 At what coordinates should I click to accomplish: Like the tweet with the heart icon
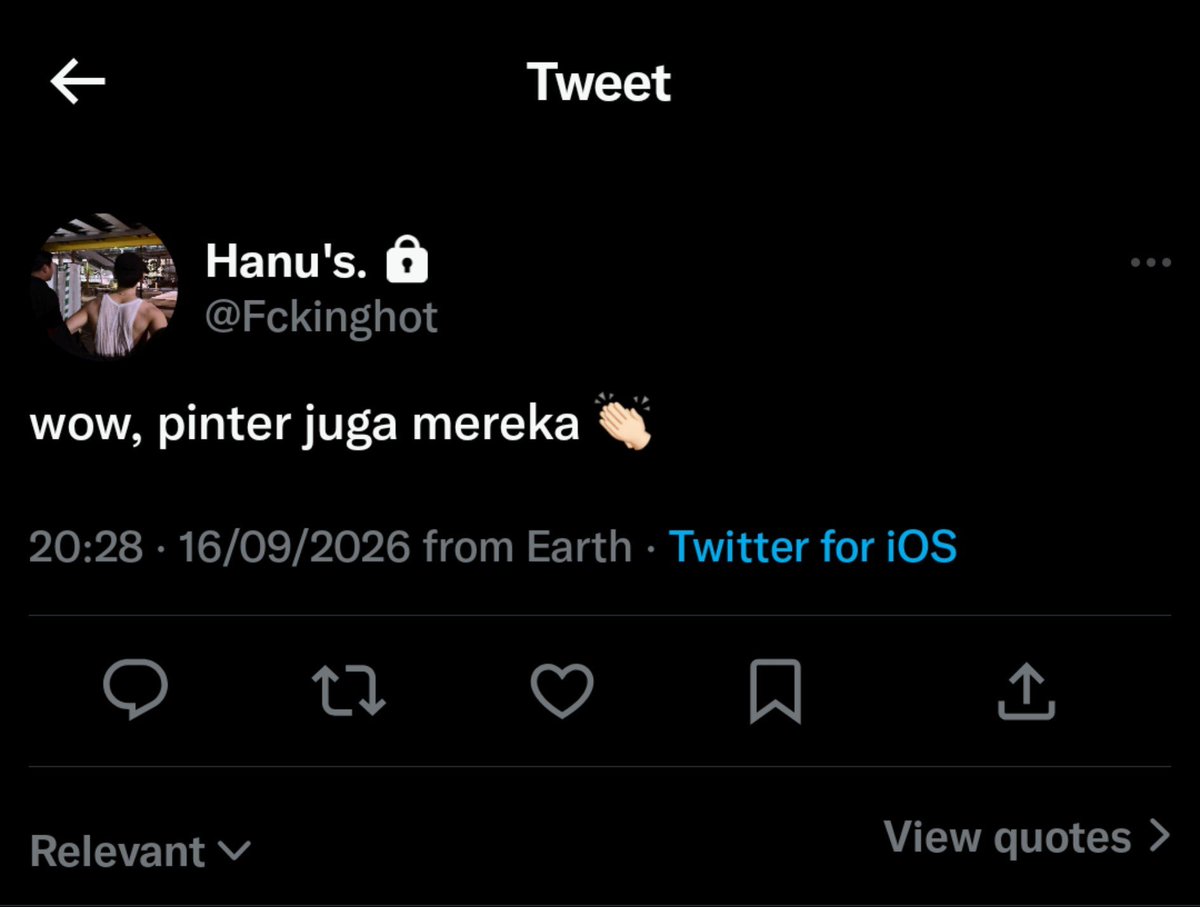(562, 691)
